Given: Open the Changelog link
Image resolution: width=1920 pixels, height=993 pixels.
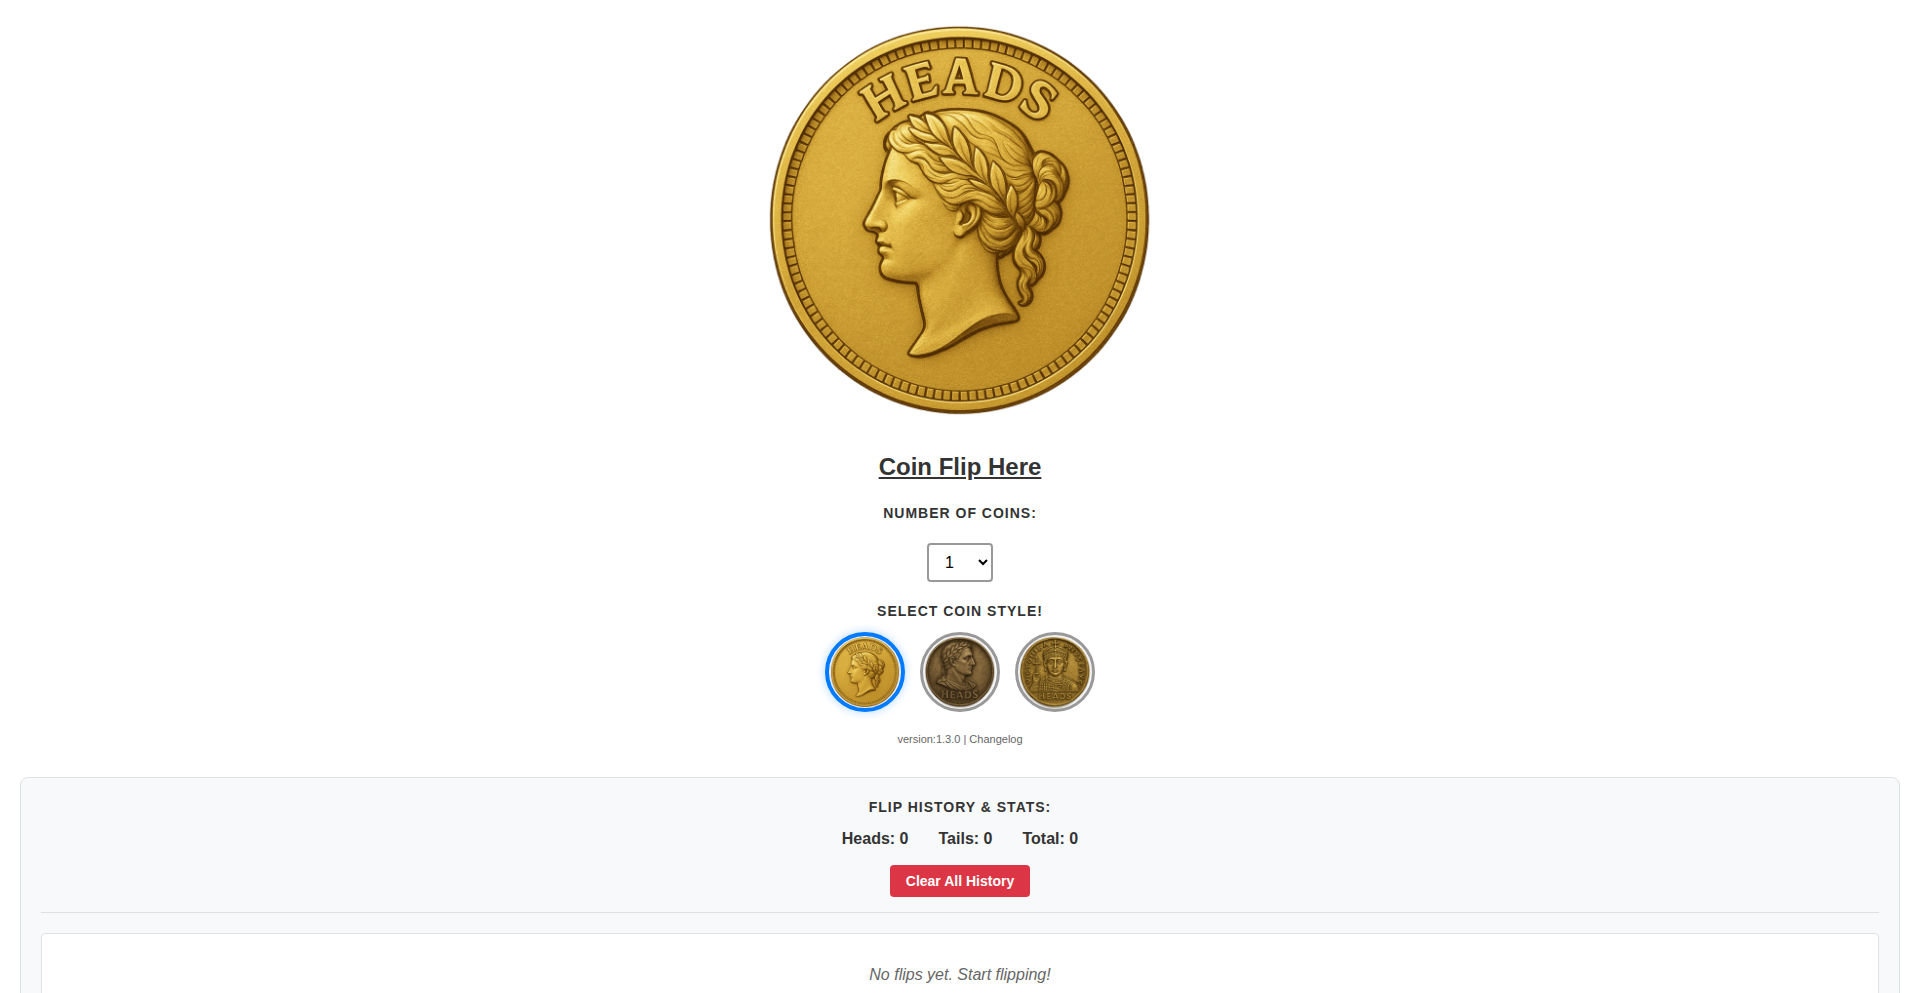Looking at the screenshot, I should 995,740.
